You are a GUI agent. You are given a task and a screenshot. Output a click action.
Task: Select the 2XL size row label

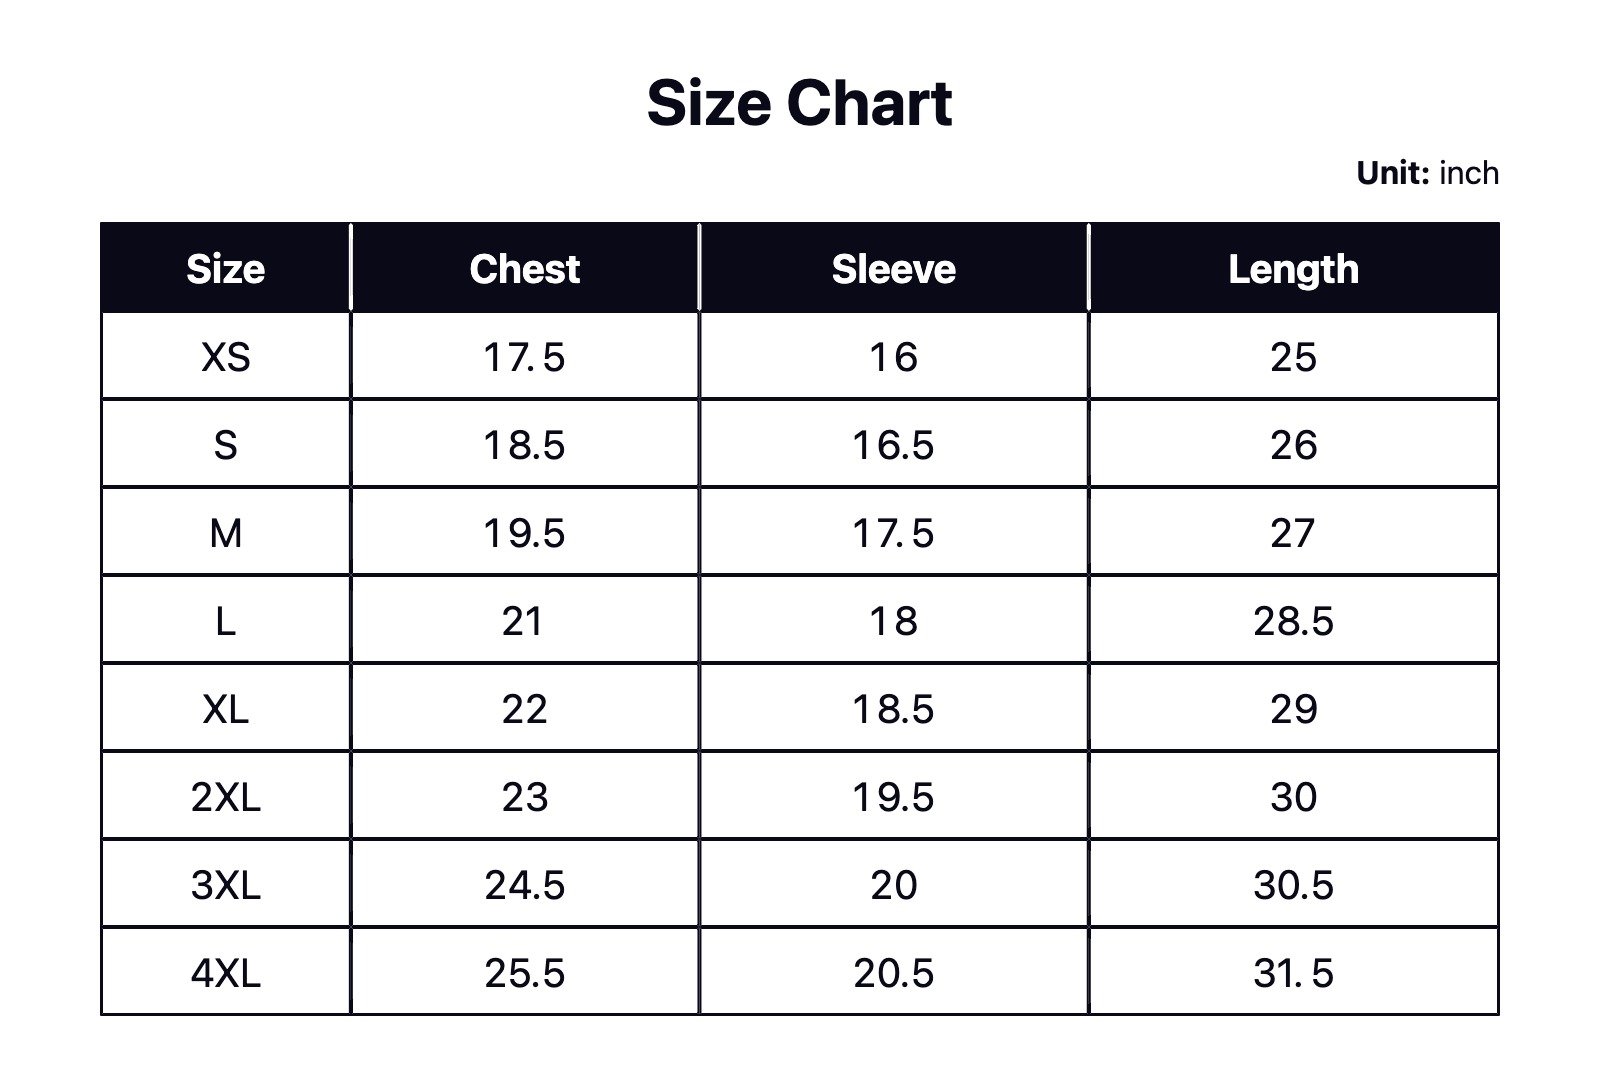click(226, 797)
